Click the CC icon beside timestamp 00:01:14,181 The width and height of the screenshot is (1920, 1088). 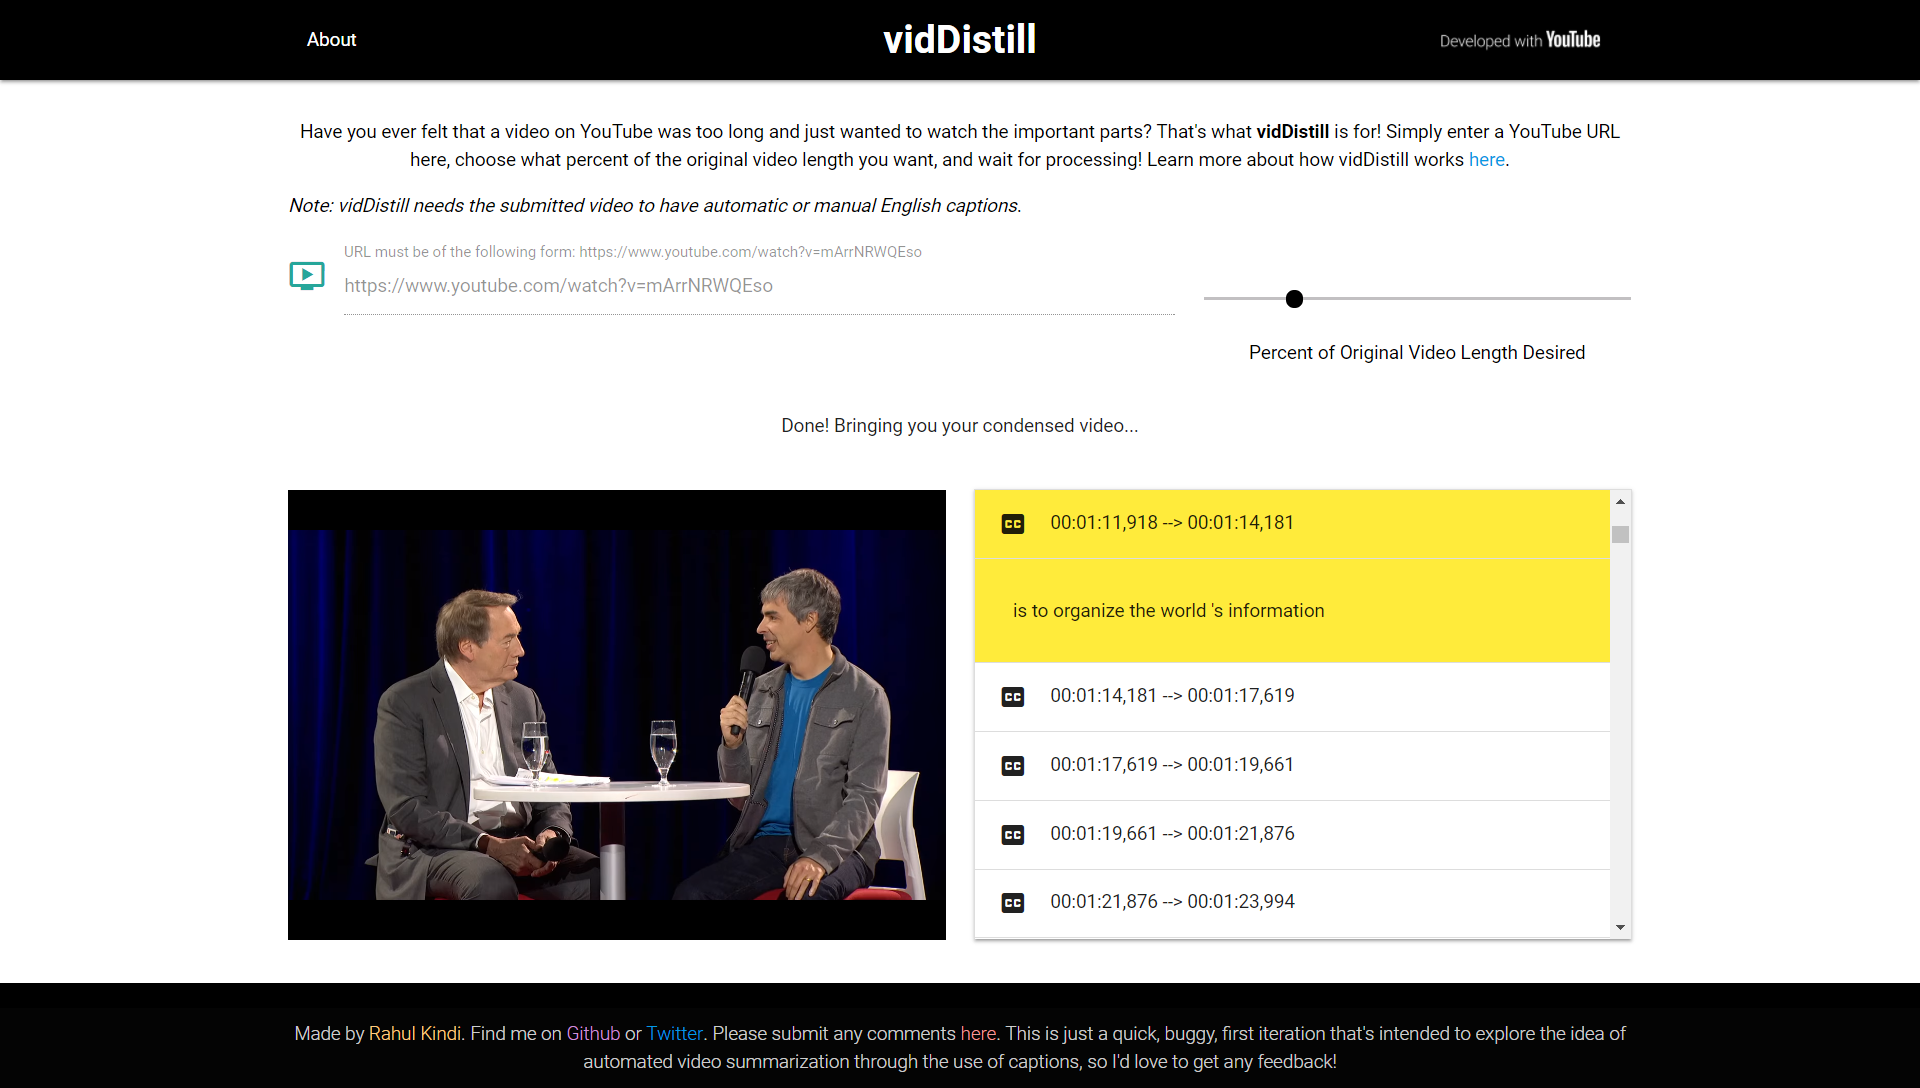pos(1013,697)
